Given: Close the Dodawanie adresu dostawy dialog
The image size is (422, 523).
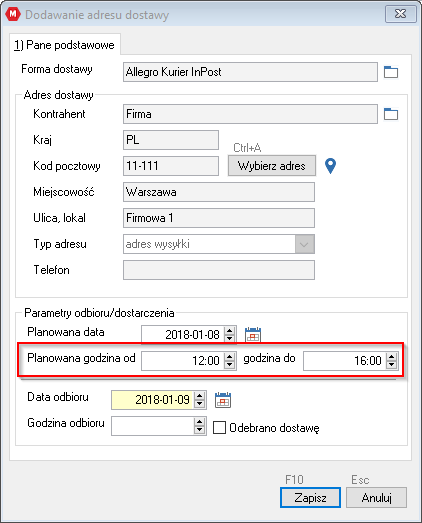Looking at the screenshot, I should [x=401, y=14].
